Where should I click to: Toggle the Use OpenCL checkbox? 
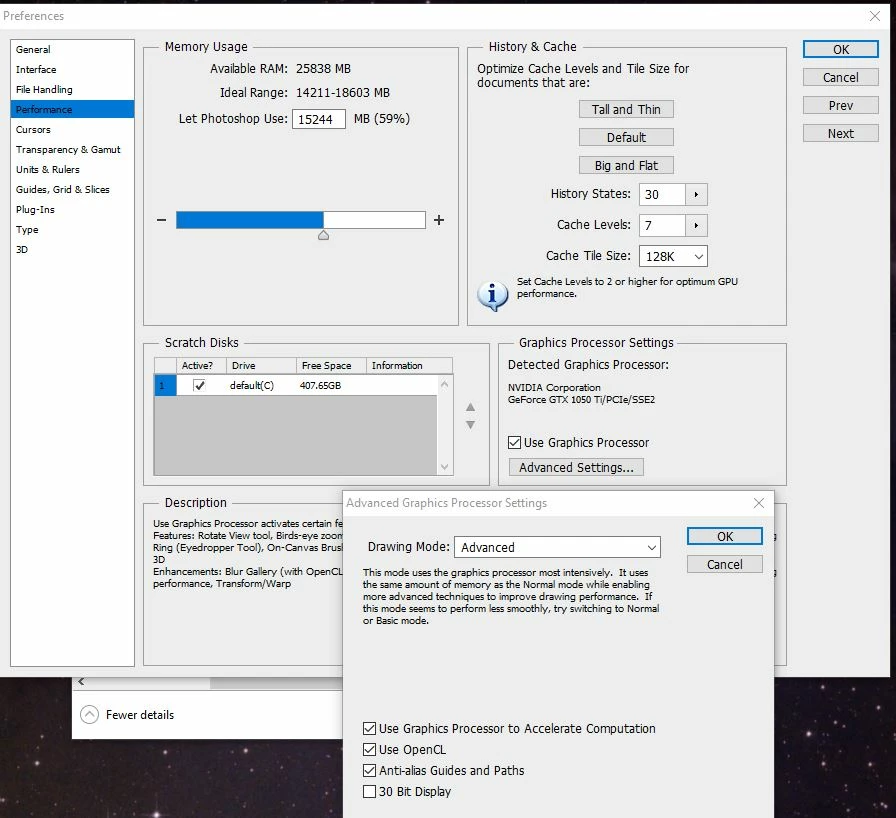[x=370, y=749]
